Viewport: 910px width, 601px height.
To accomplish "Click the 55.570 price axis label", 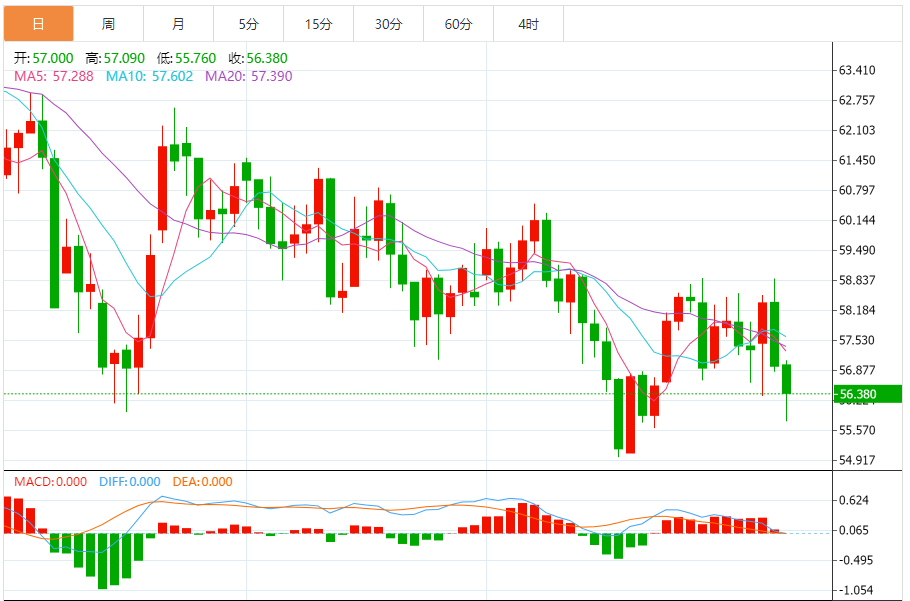I will [857, 430].
